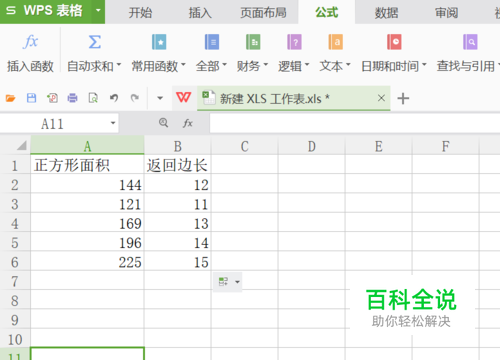Switch to the 插入 ribbon tab

point(200,13)
